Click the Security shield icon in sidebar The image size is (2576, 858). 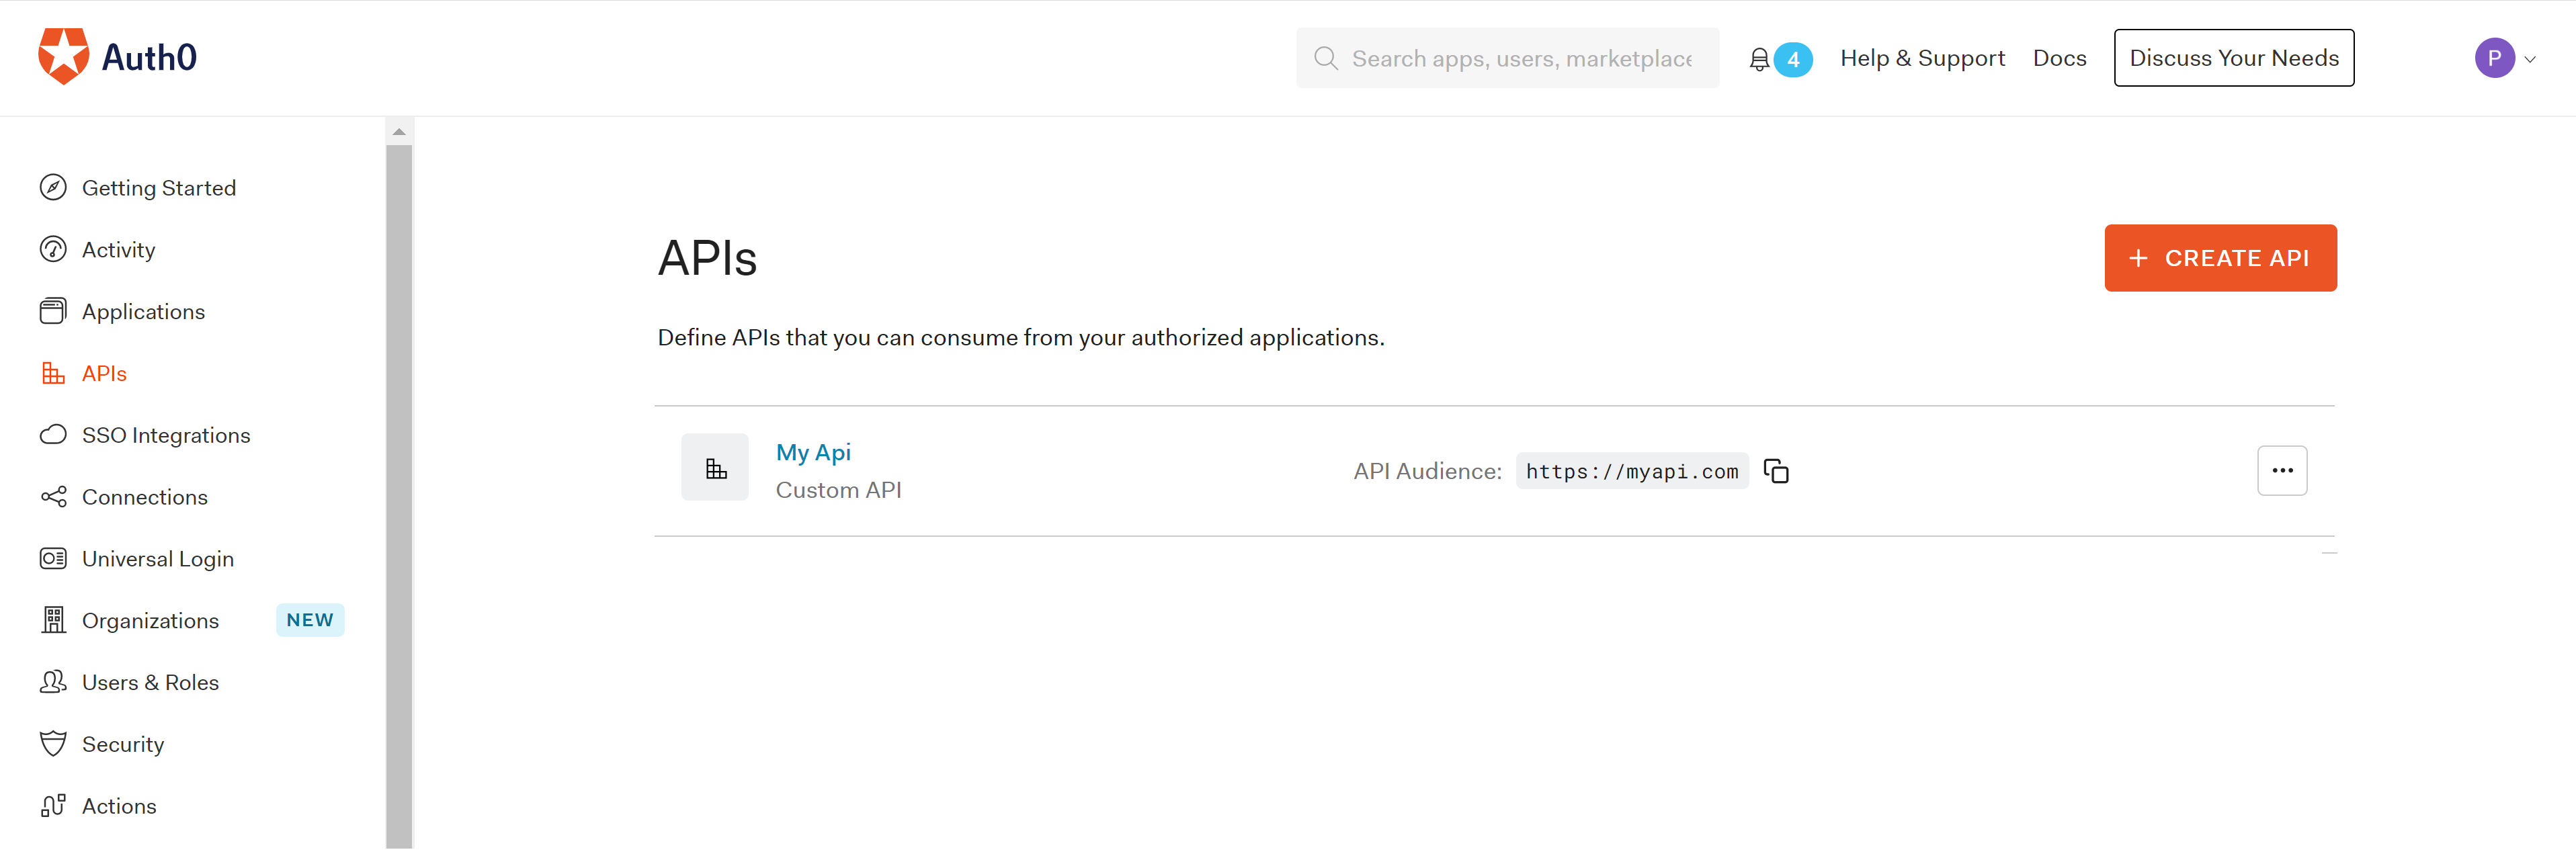[53, 744]
